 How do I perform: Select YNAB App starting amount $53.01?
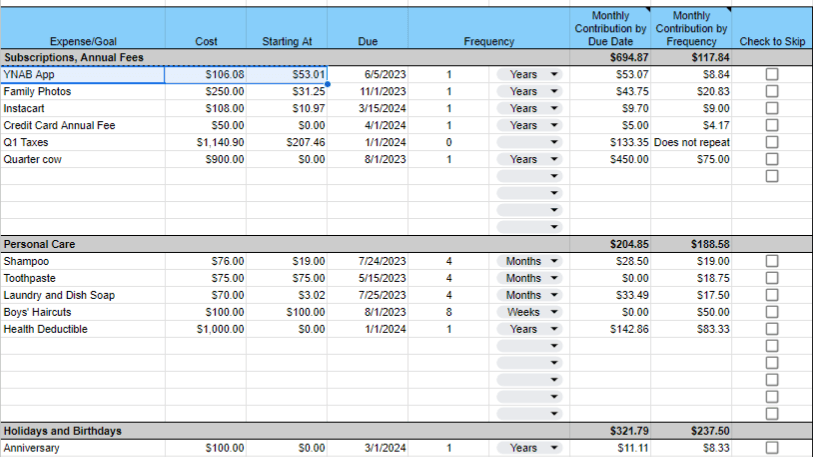[287, 74]
